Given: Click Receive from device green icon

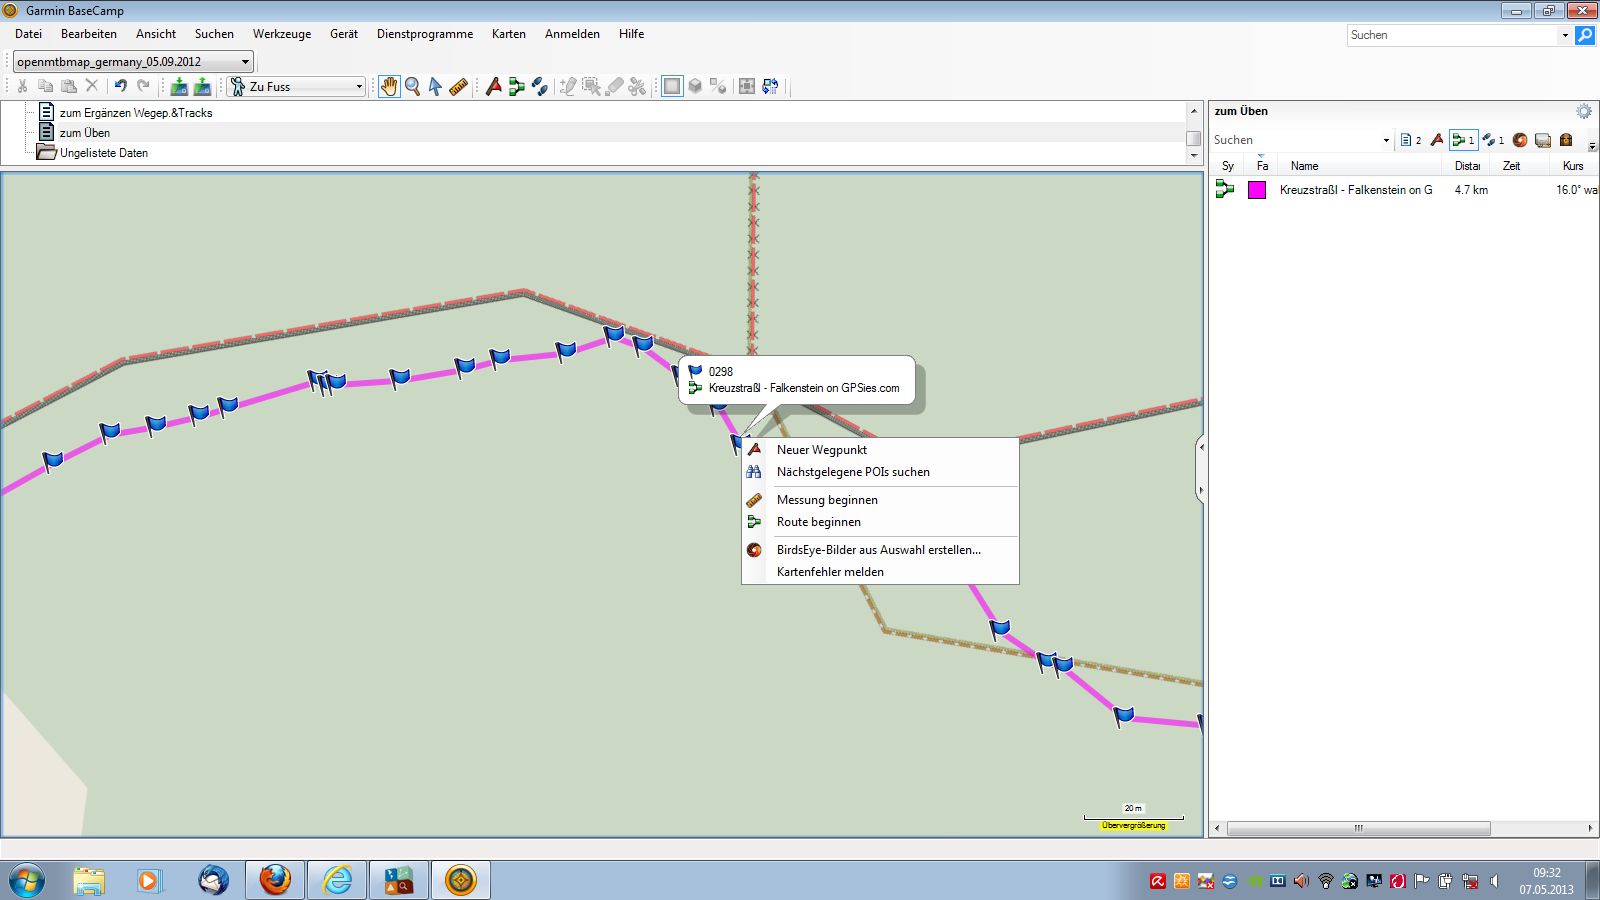Looking at the screenshot, I should click(202, 87).
